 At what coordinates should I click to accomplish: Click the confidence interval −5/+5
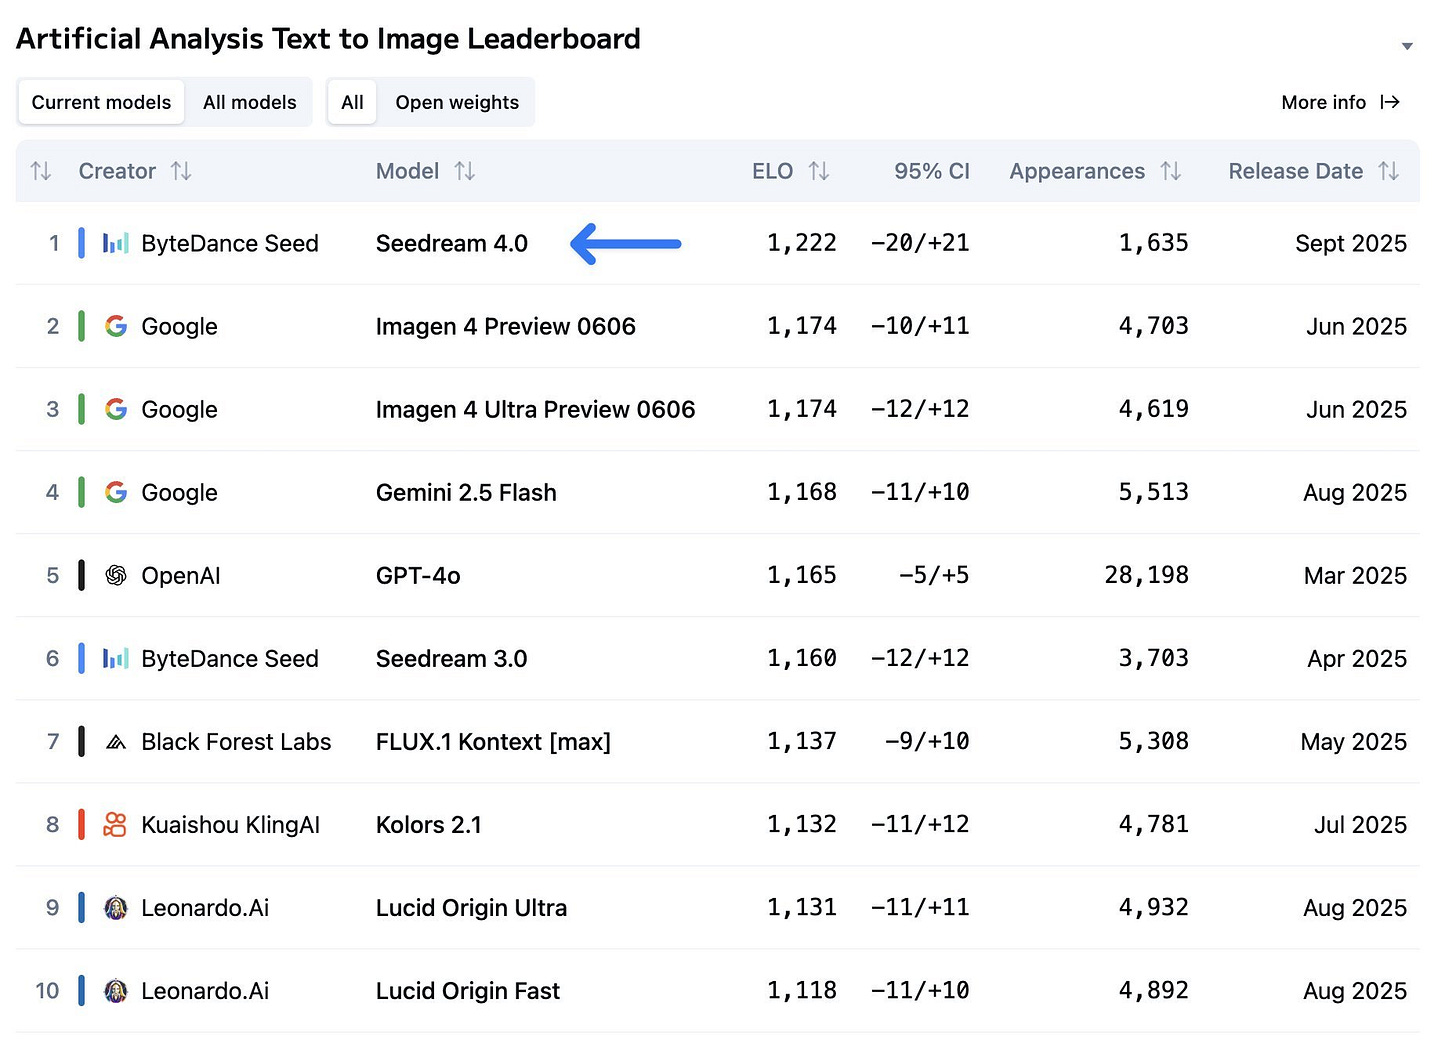click(x=934, y=575)
